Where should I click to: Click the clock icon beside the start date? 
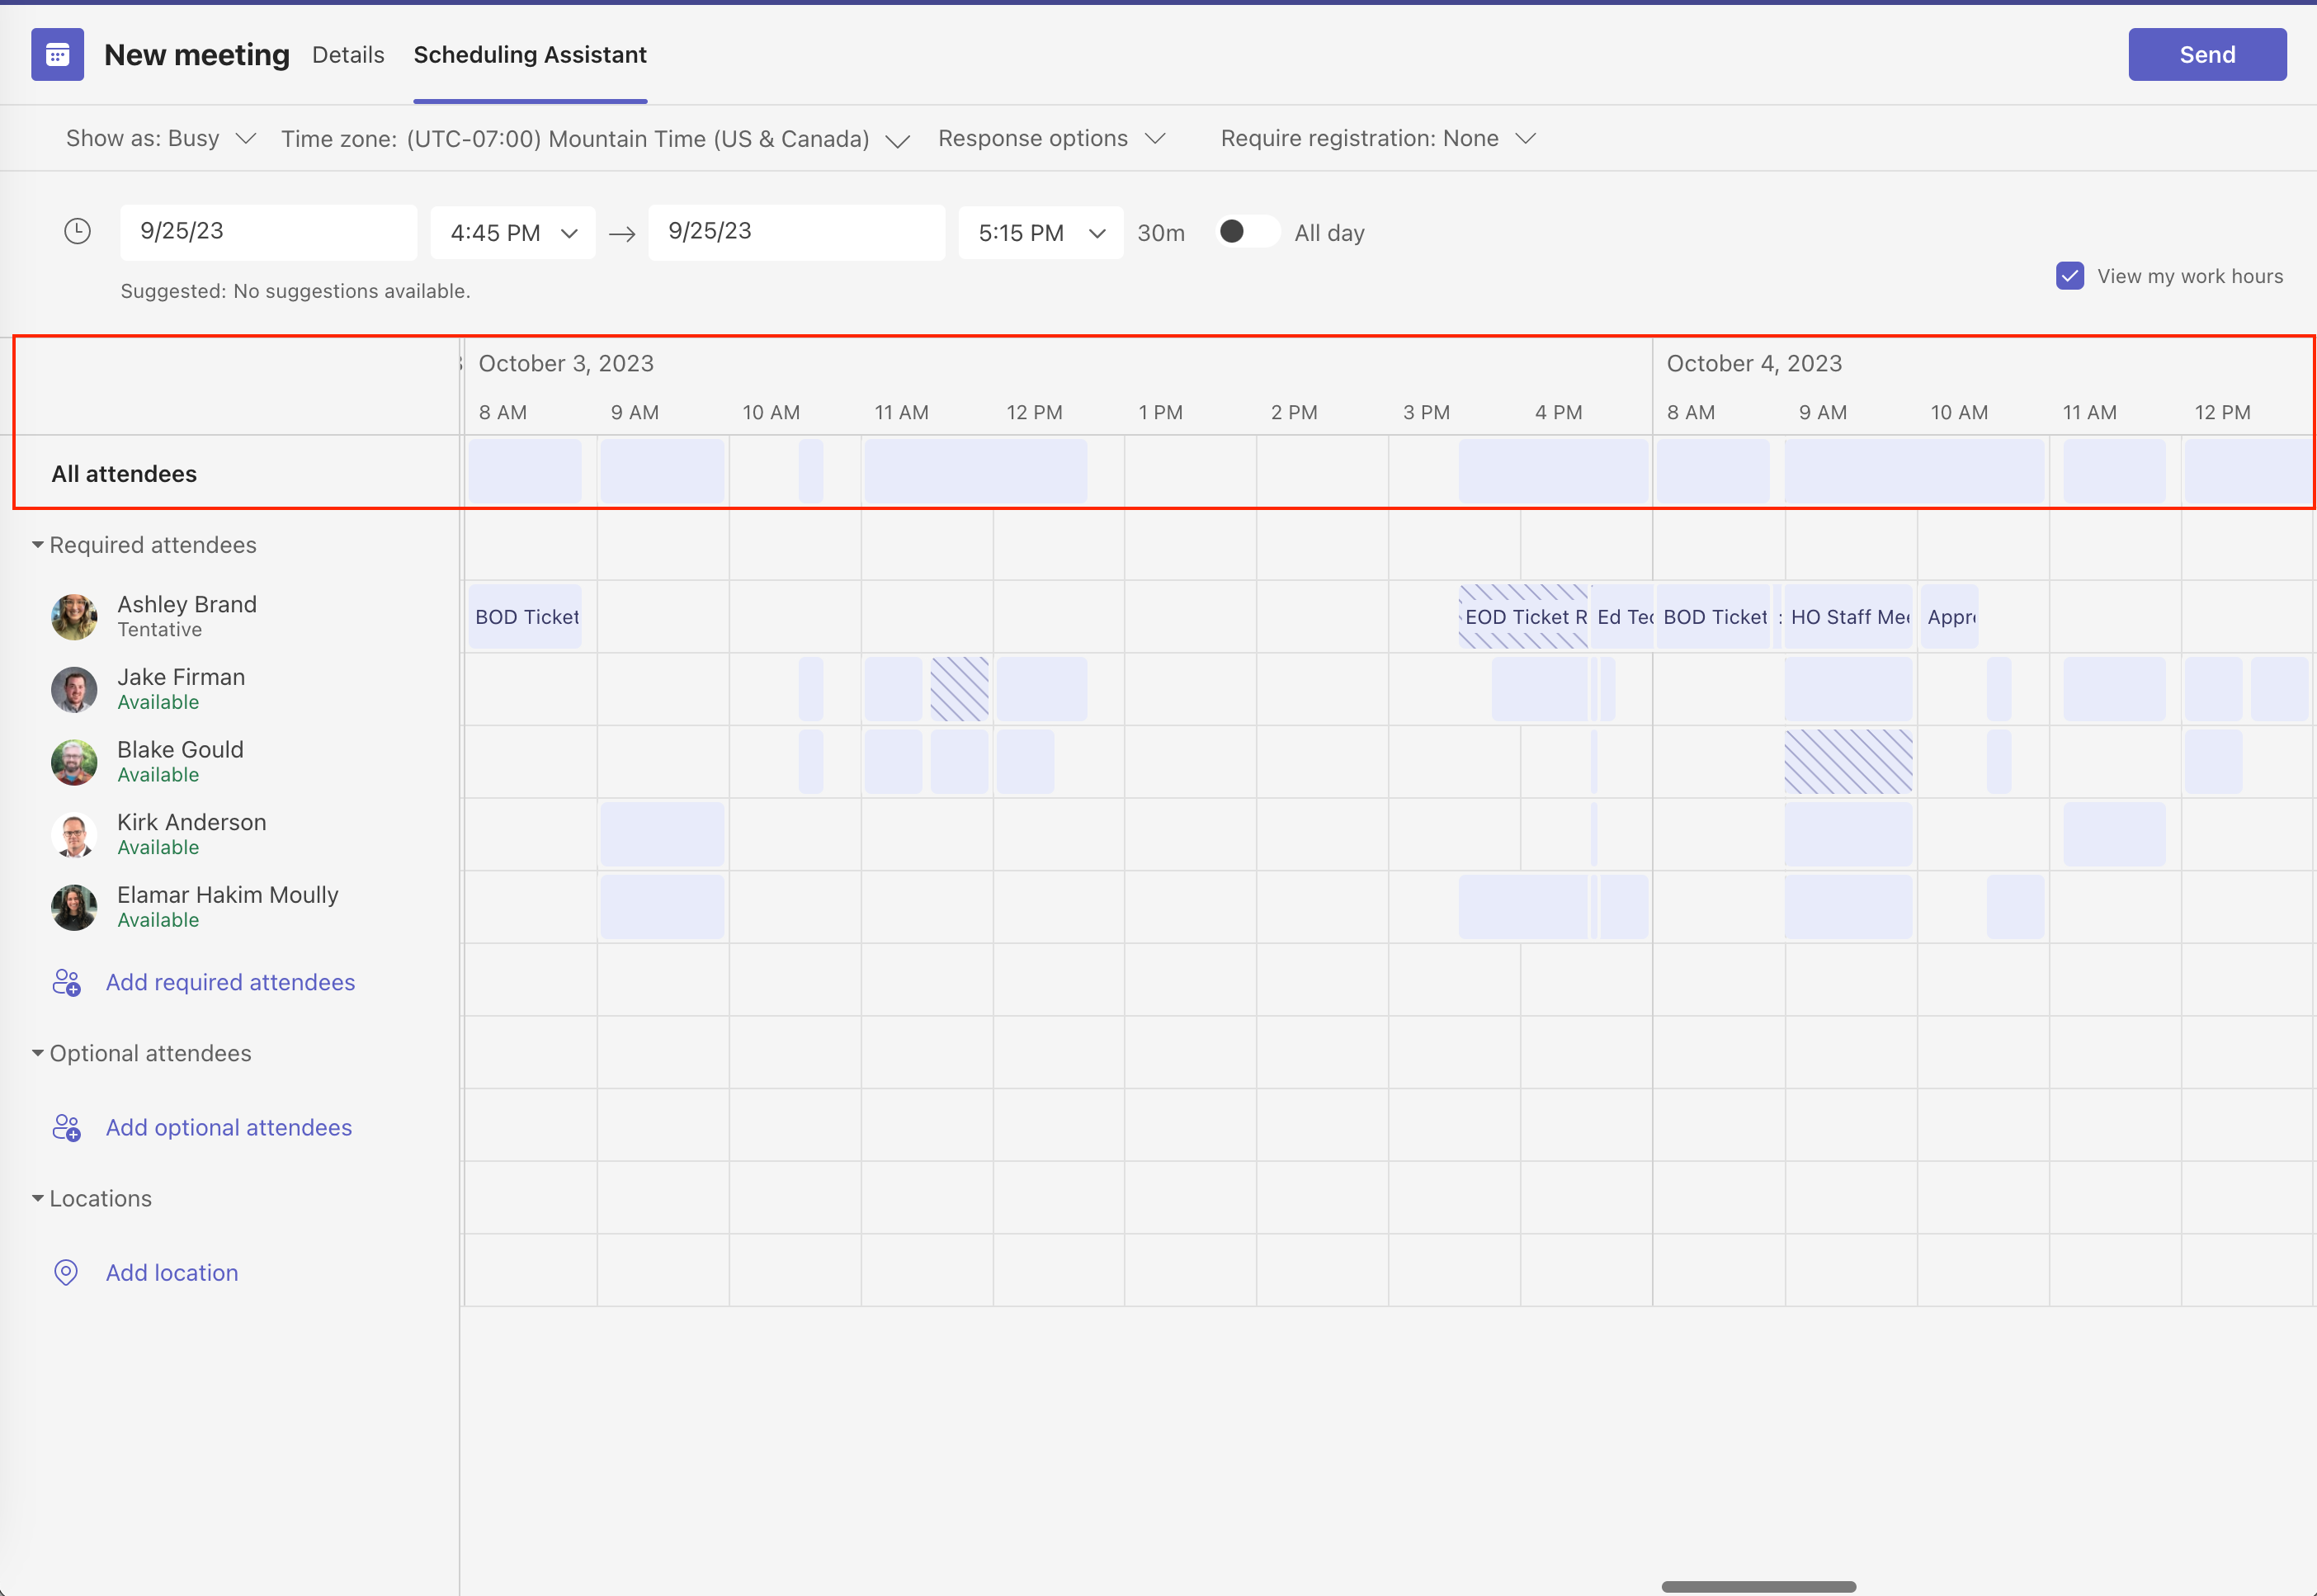77,231
